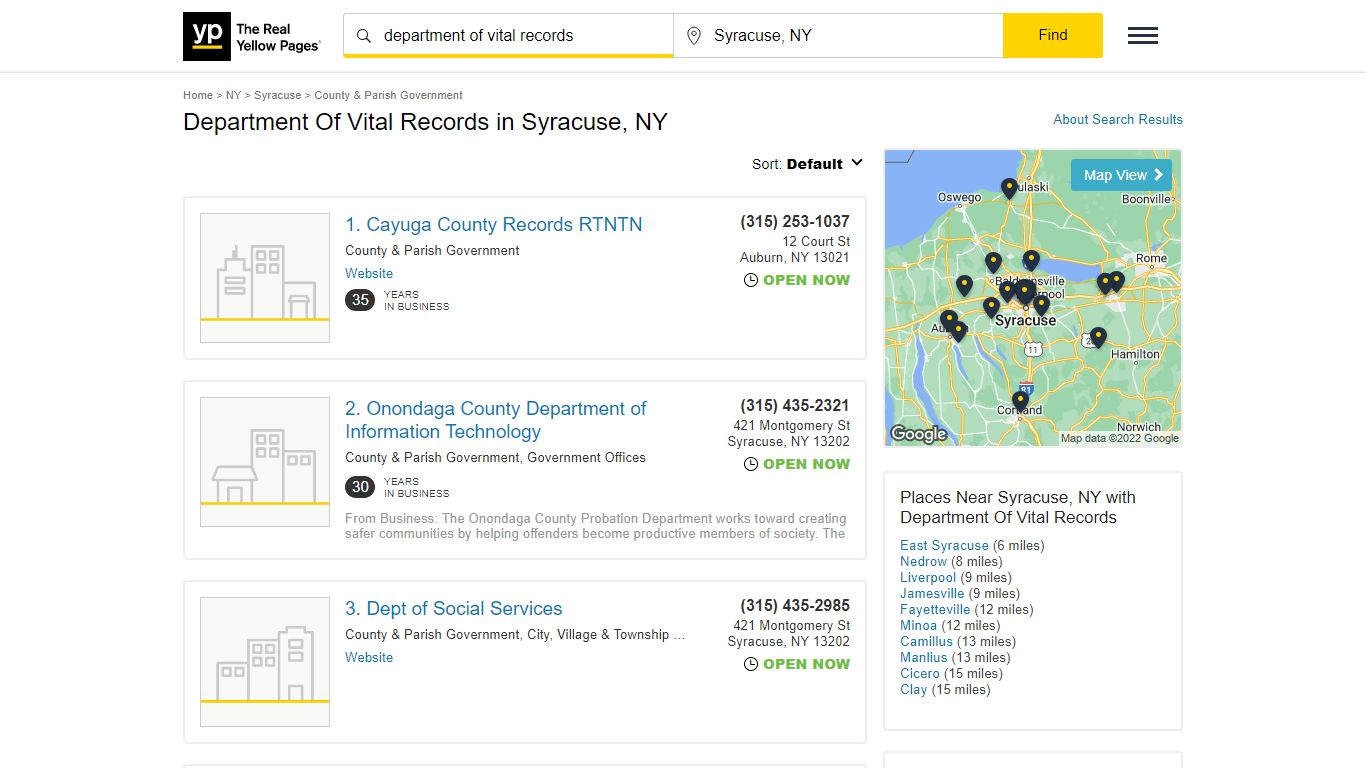The width and height of the screenshot is (1366, 768).
Task: Open About Search Results link
Action: coord(1118,119)
